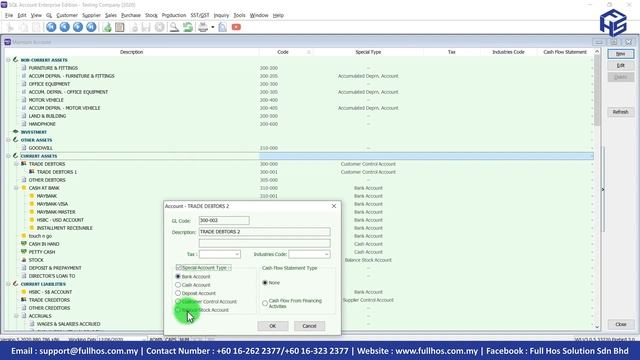Click the Description field showing TRADE DEBTORS 2
This screenshot has height=360, width=640.
(264, 232)
